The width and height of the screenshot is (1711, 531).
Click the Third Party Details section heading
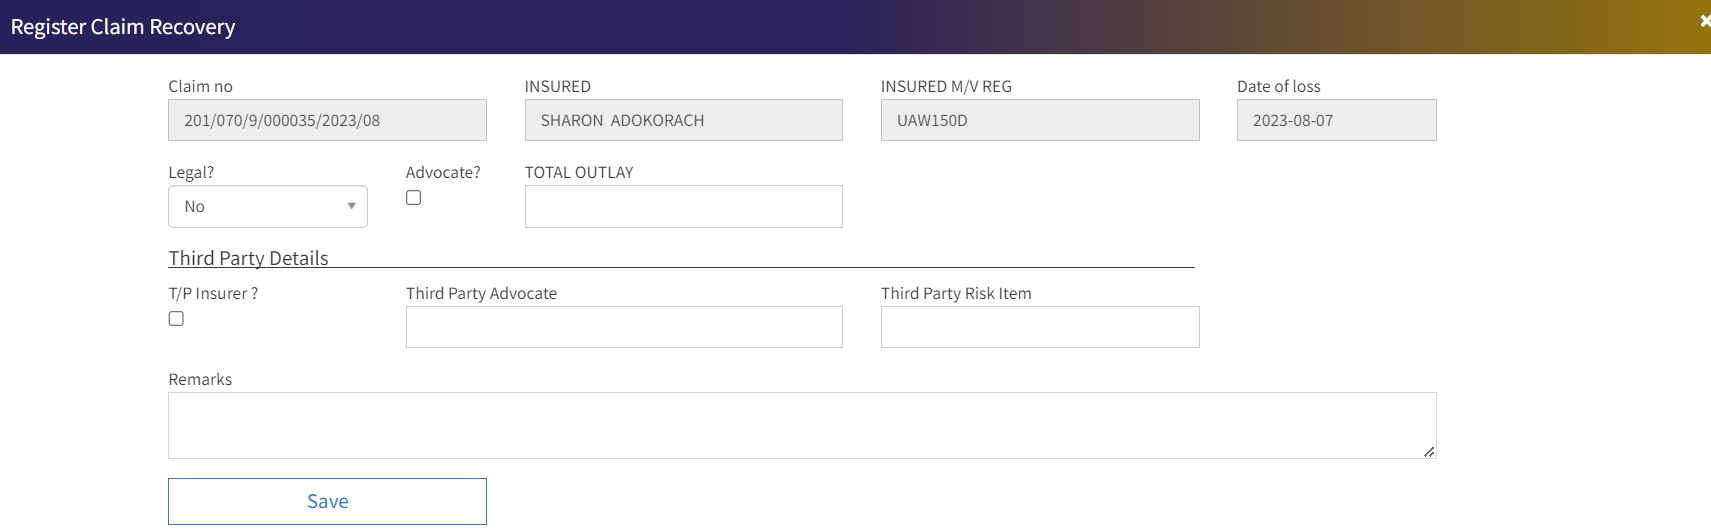[x=248, y=258]
